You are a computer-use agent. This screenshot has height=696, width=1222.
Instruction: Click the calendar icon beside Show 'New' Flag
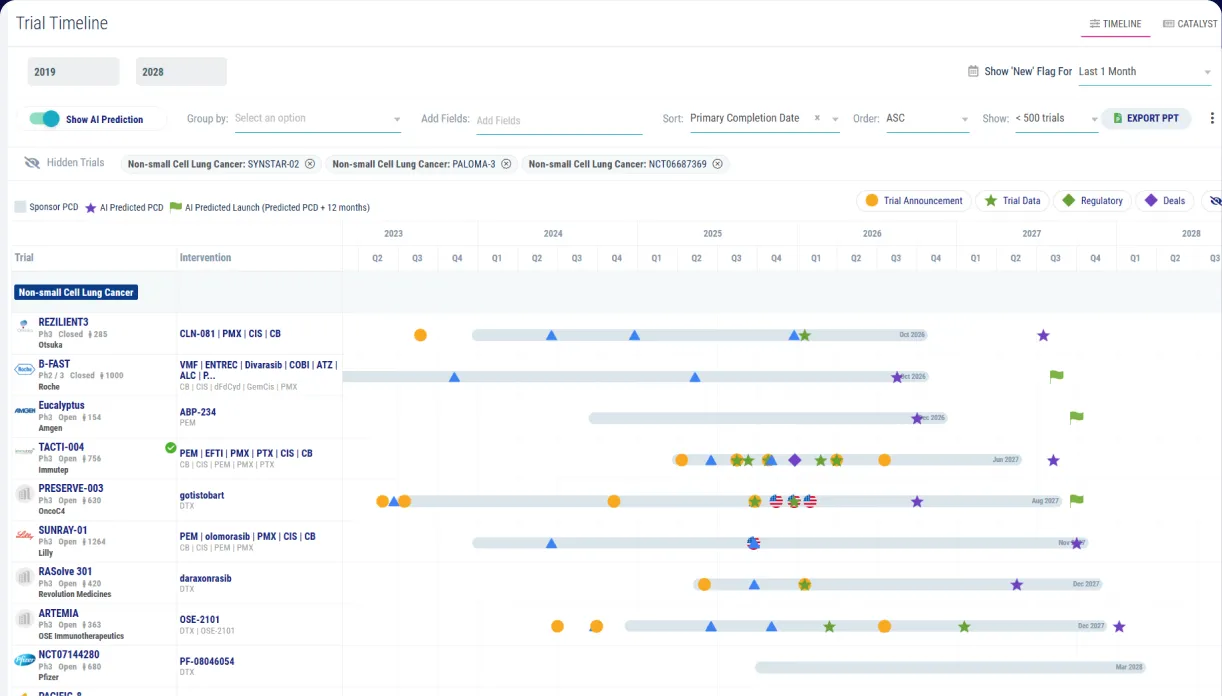(973, 71)
